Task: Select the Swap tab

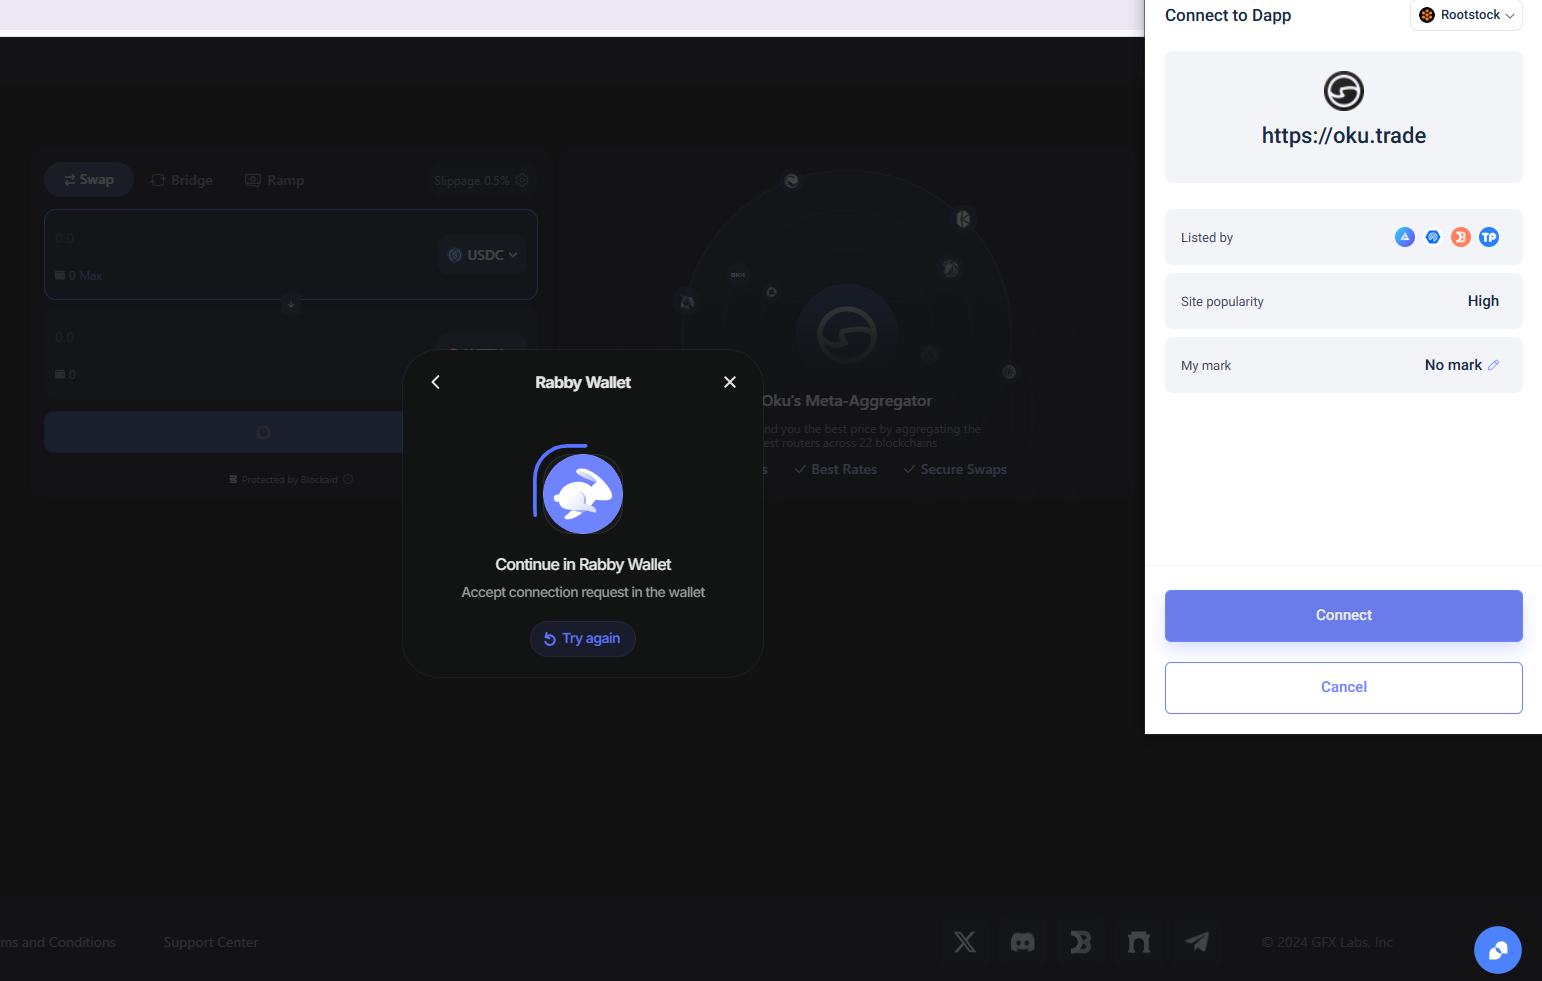Action: (x=89, y=180)
